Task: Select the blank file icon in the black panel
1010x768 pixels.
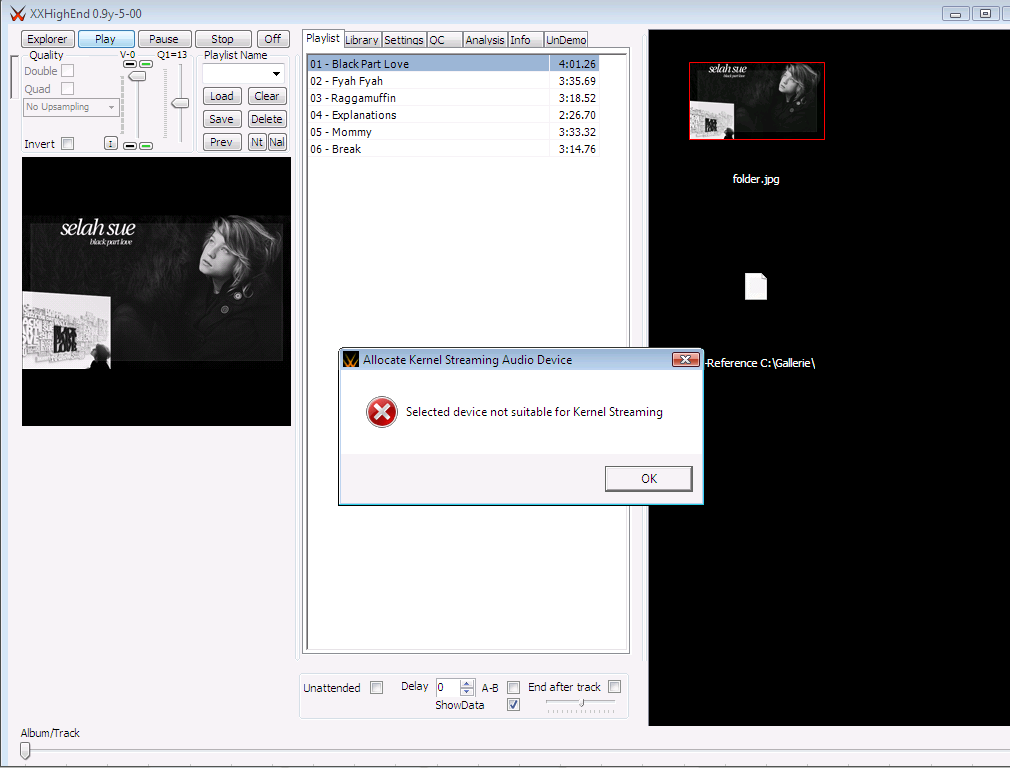Action: (756, 287)
